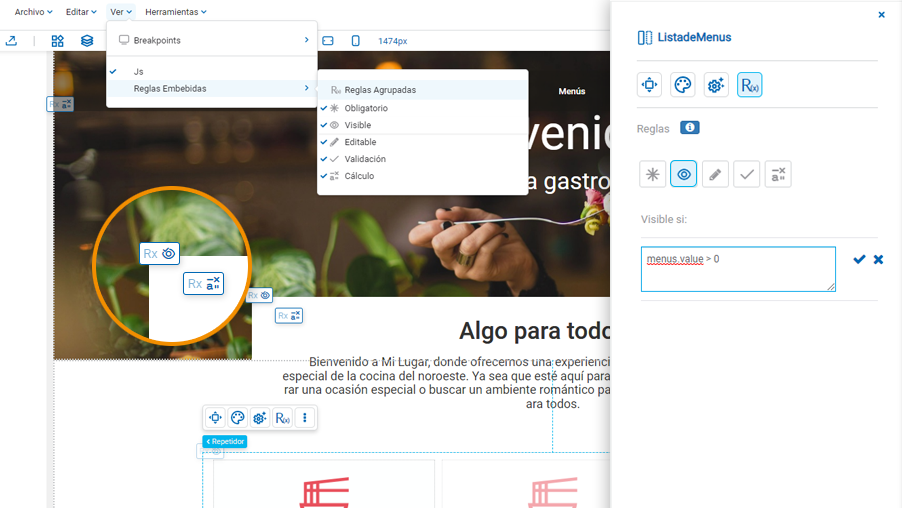Toggle the Js option in Ver menu

click(x=212, y=72)
